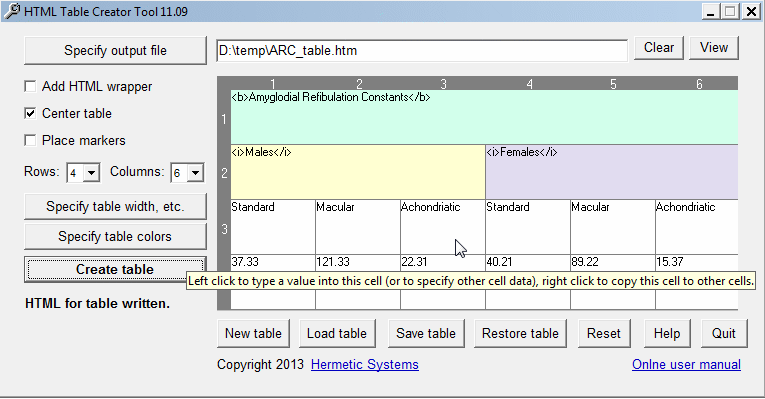Click the Load table button
Image resolution: width=765 pixels, height=399 pixels.
tap(337, 334)
